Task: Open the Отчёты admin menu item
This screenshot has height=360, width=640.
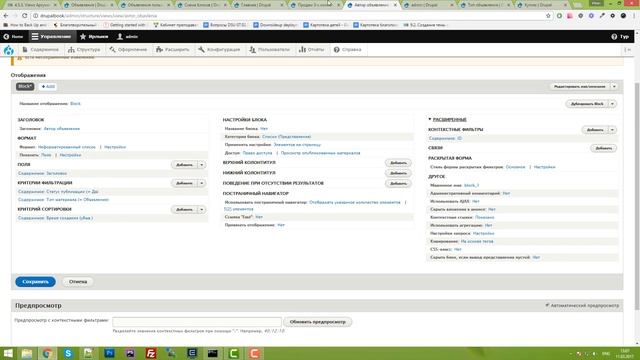Action: click(x=311, y=49)
